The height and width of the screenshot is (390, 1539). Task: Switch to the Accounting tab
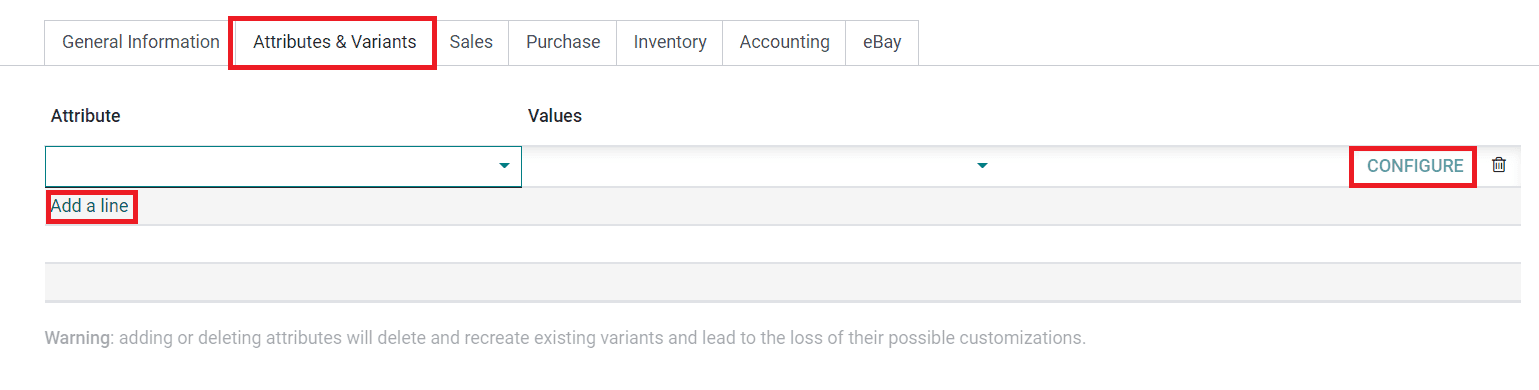785,42
